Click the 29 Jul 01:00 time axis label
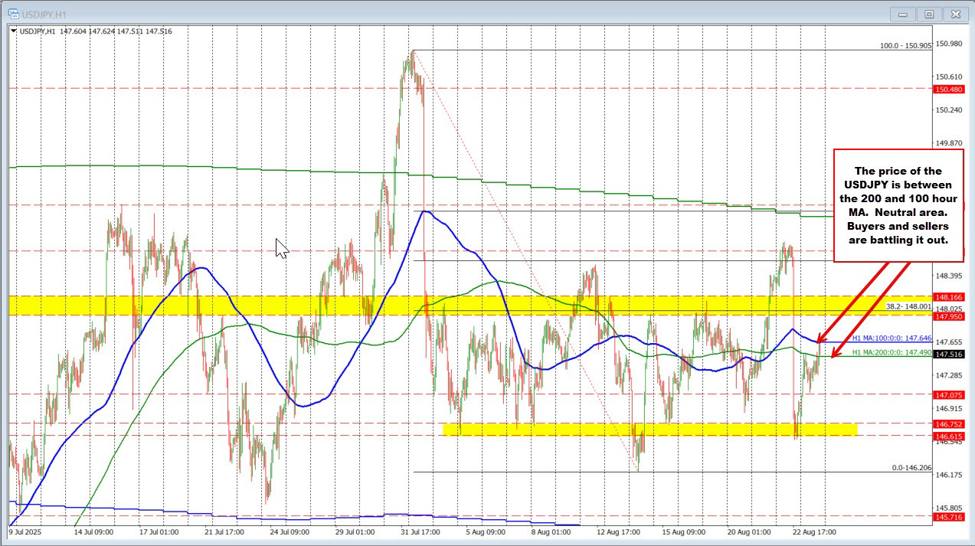The height and width of the screenshot is (546, 975). pyautogui.click(x=355, y=532)
